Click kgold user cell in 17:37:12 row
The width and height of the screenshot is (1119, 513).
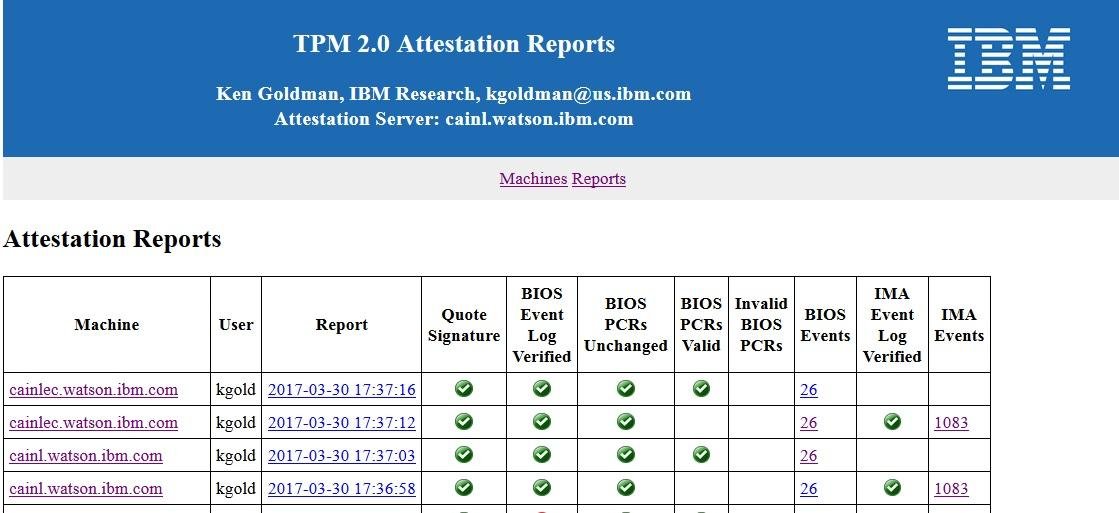click(x=236, y=423)
